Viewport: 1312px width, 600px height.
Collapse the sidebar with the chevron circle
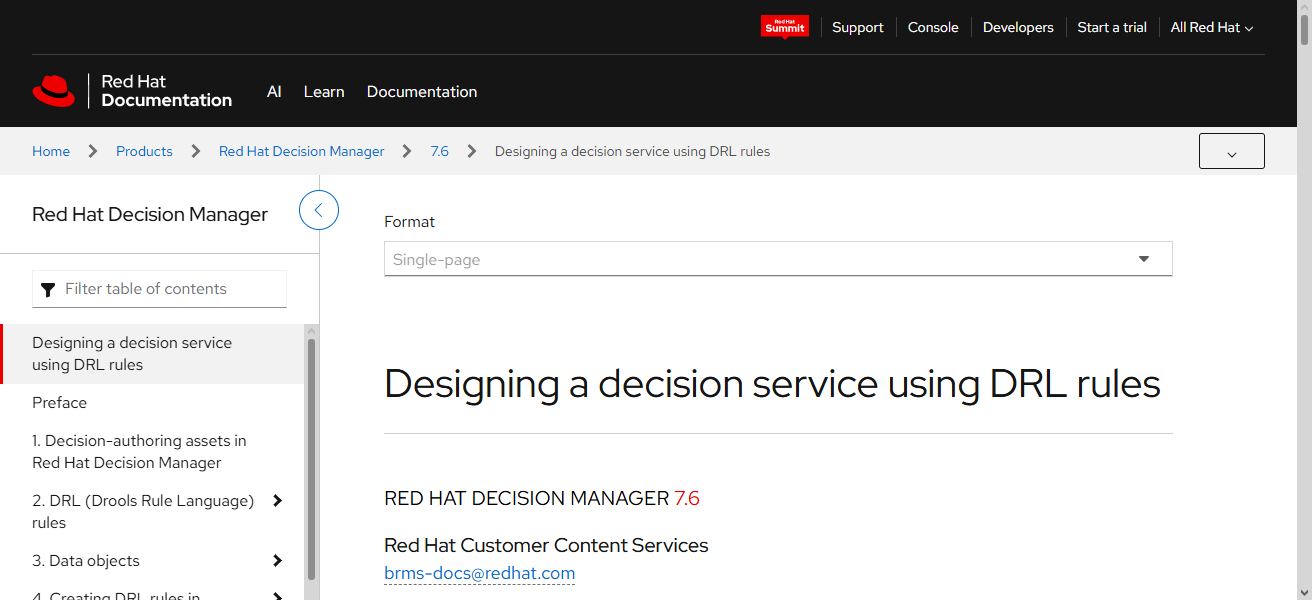tap(318, 210)
